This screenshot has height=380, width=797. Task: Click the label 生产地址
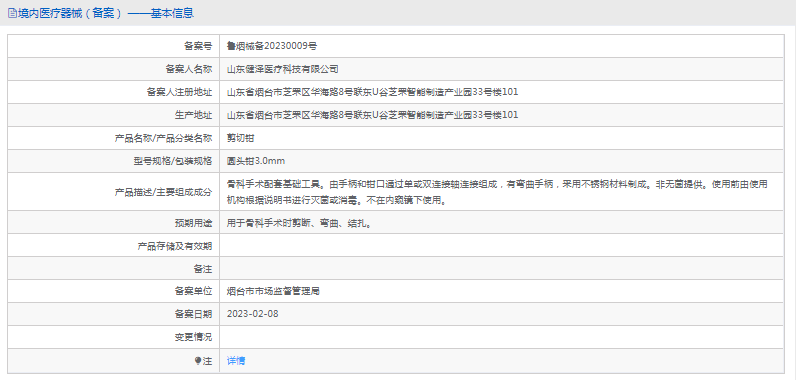pos(194,115)
